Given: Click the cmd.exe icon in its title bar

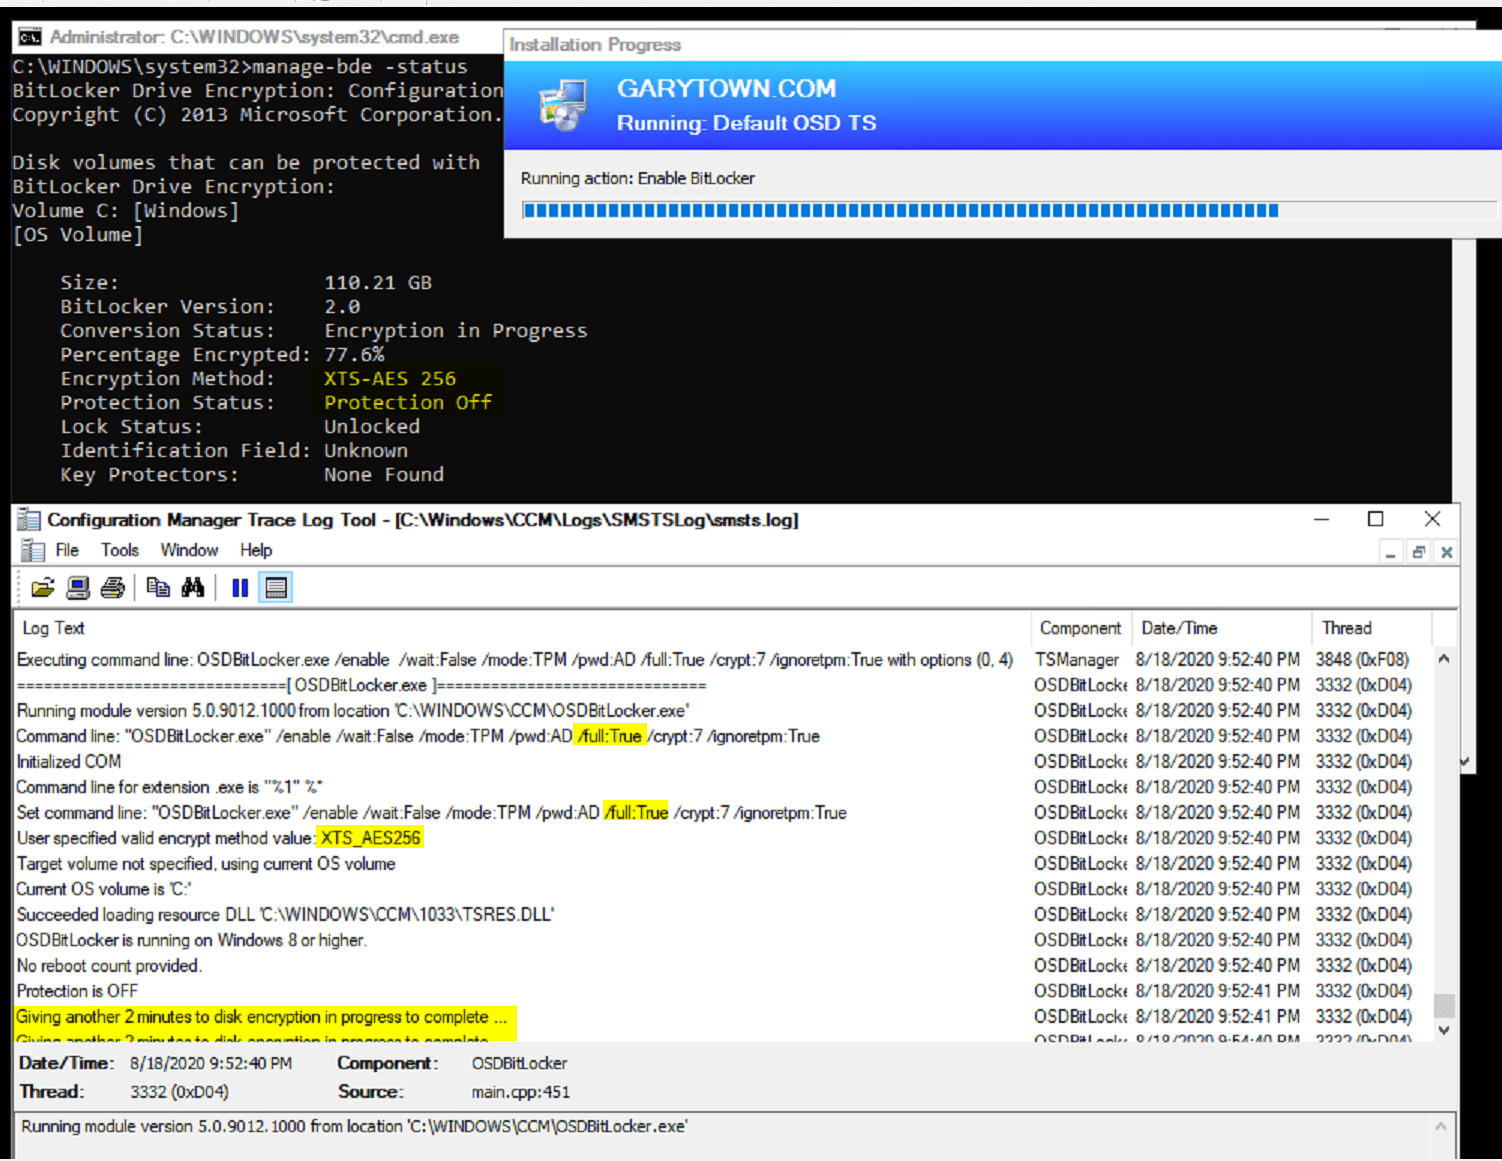Looking at the screenshot, I should point(28,36).
